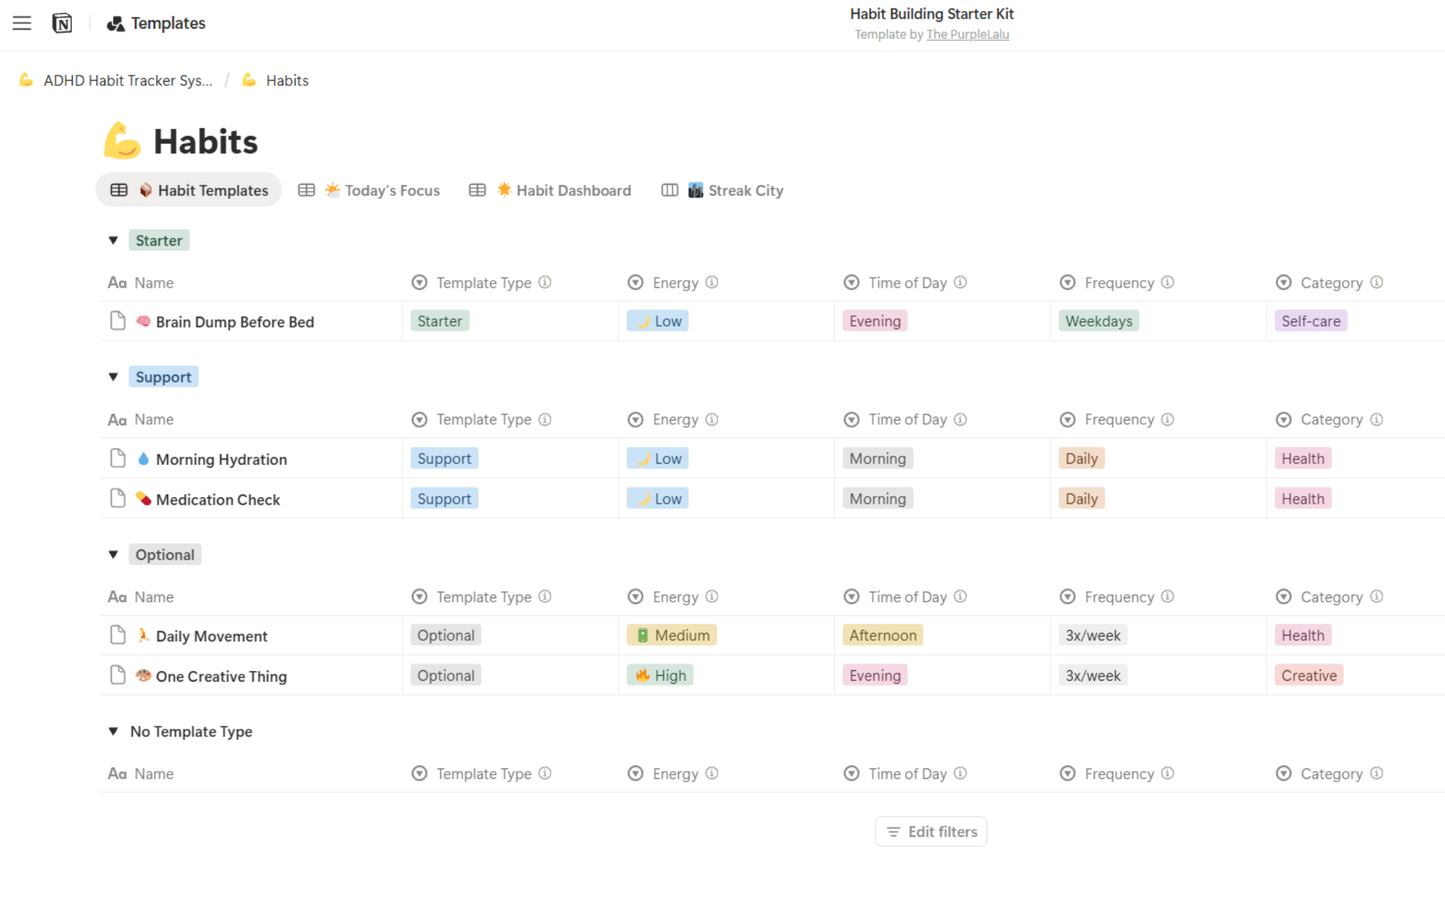The image size is (1445, 903).
Task: Click the flexed arm emoji icon beside Habits title
Action: click(122, 141)
